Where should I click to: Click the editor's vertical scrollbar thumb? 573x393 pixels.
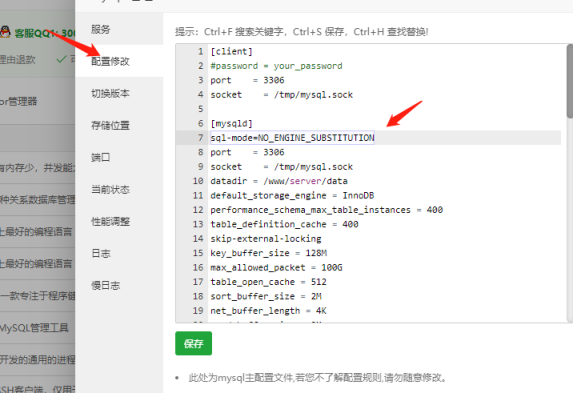click(570, 81)
